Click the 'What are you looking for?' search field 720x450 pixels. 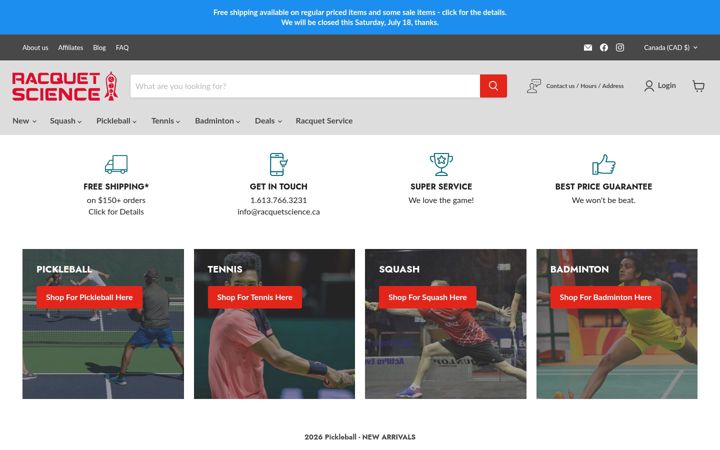(305, 86)
